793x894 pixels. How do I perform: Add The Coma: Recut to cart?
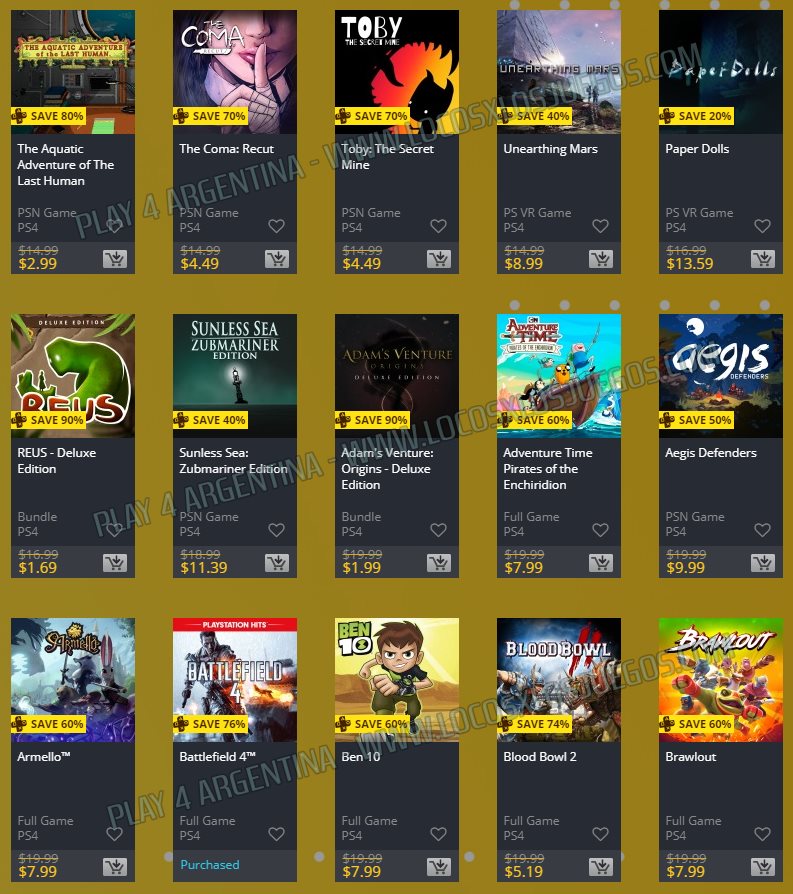coord(276,259)
